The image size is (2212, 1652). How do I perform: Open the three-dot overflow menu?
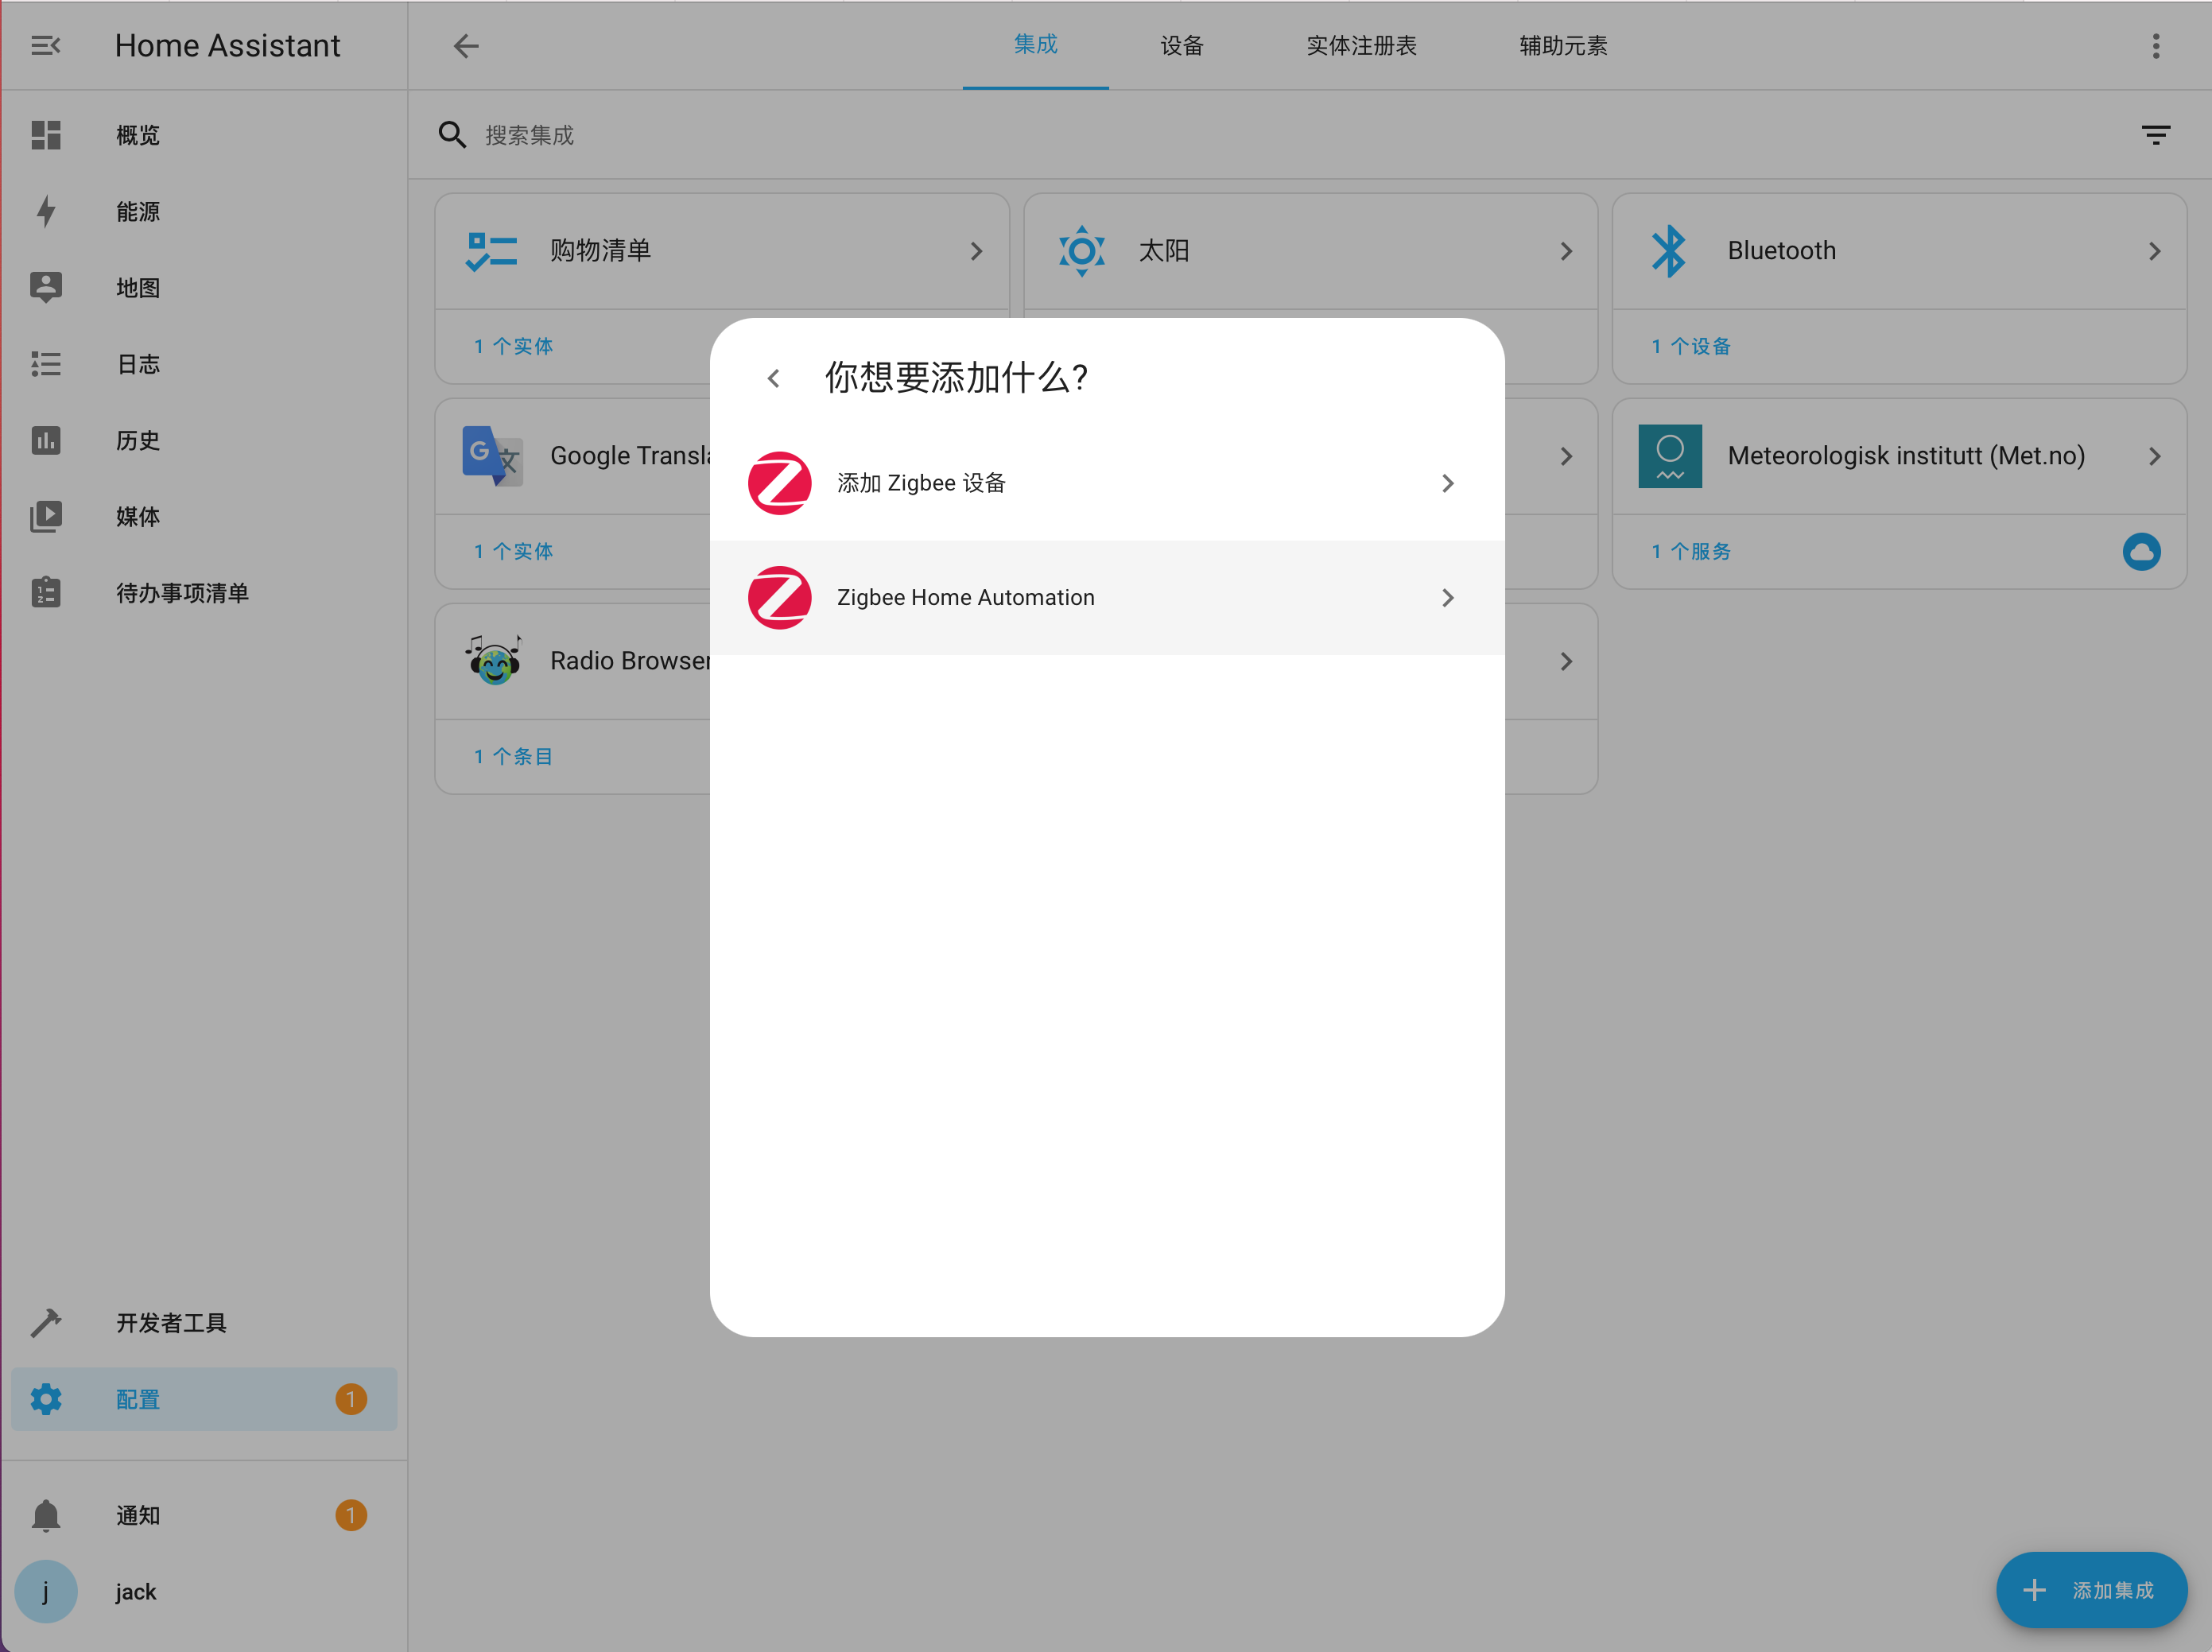click(x=2155, y=46)
